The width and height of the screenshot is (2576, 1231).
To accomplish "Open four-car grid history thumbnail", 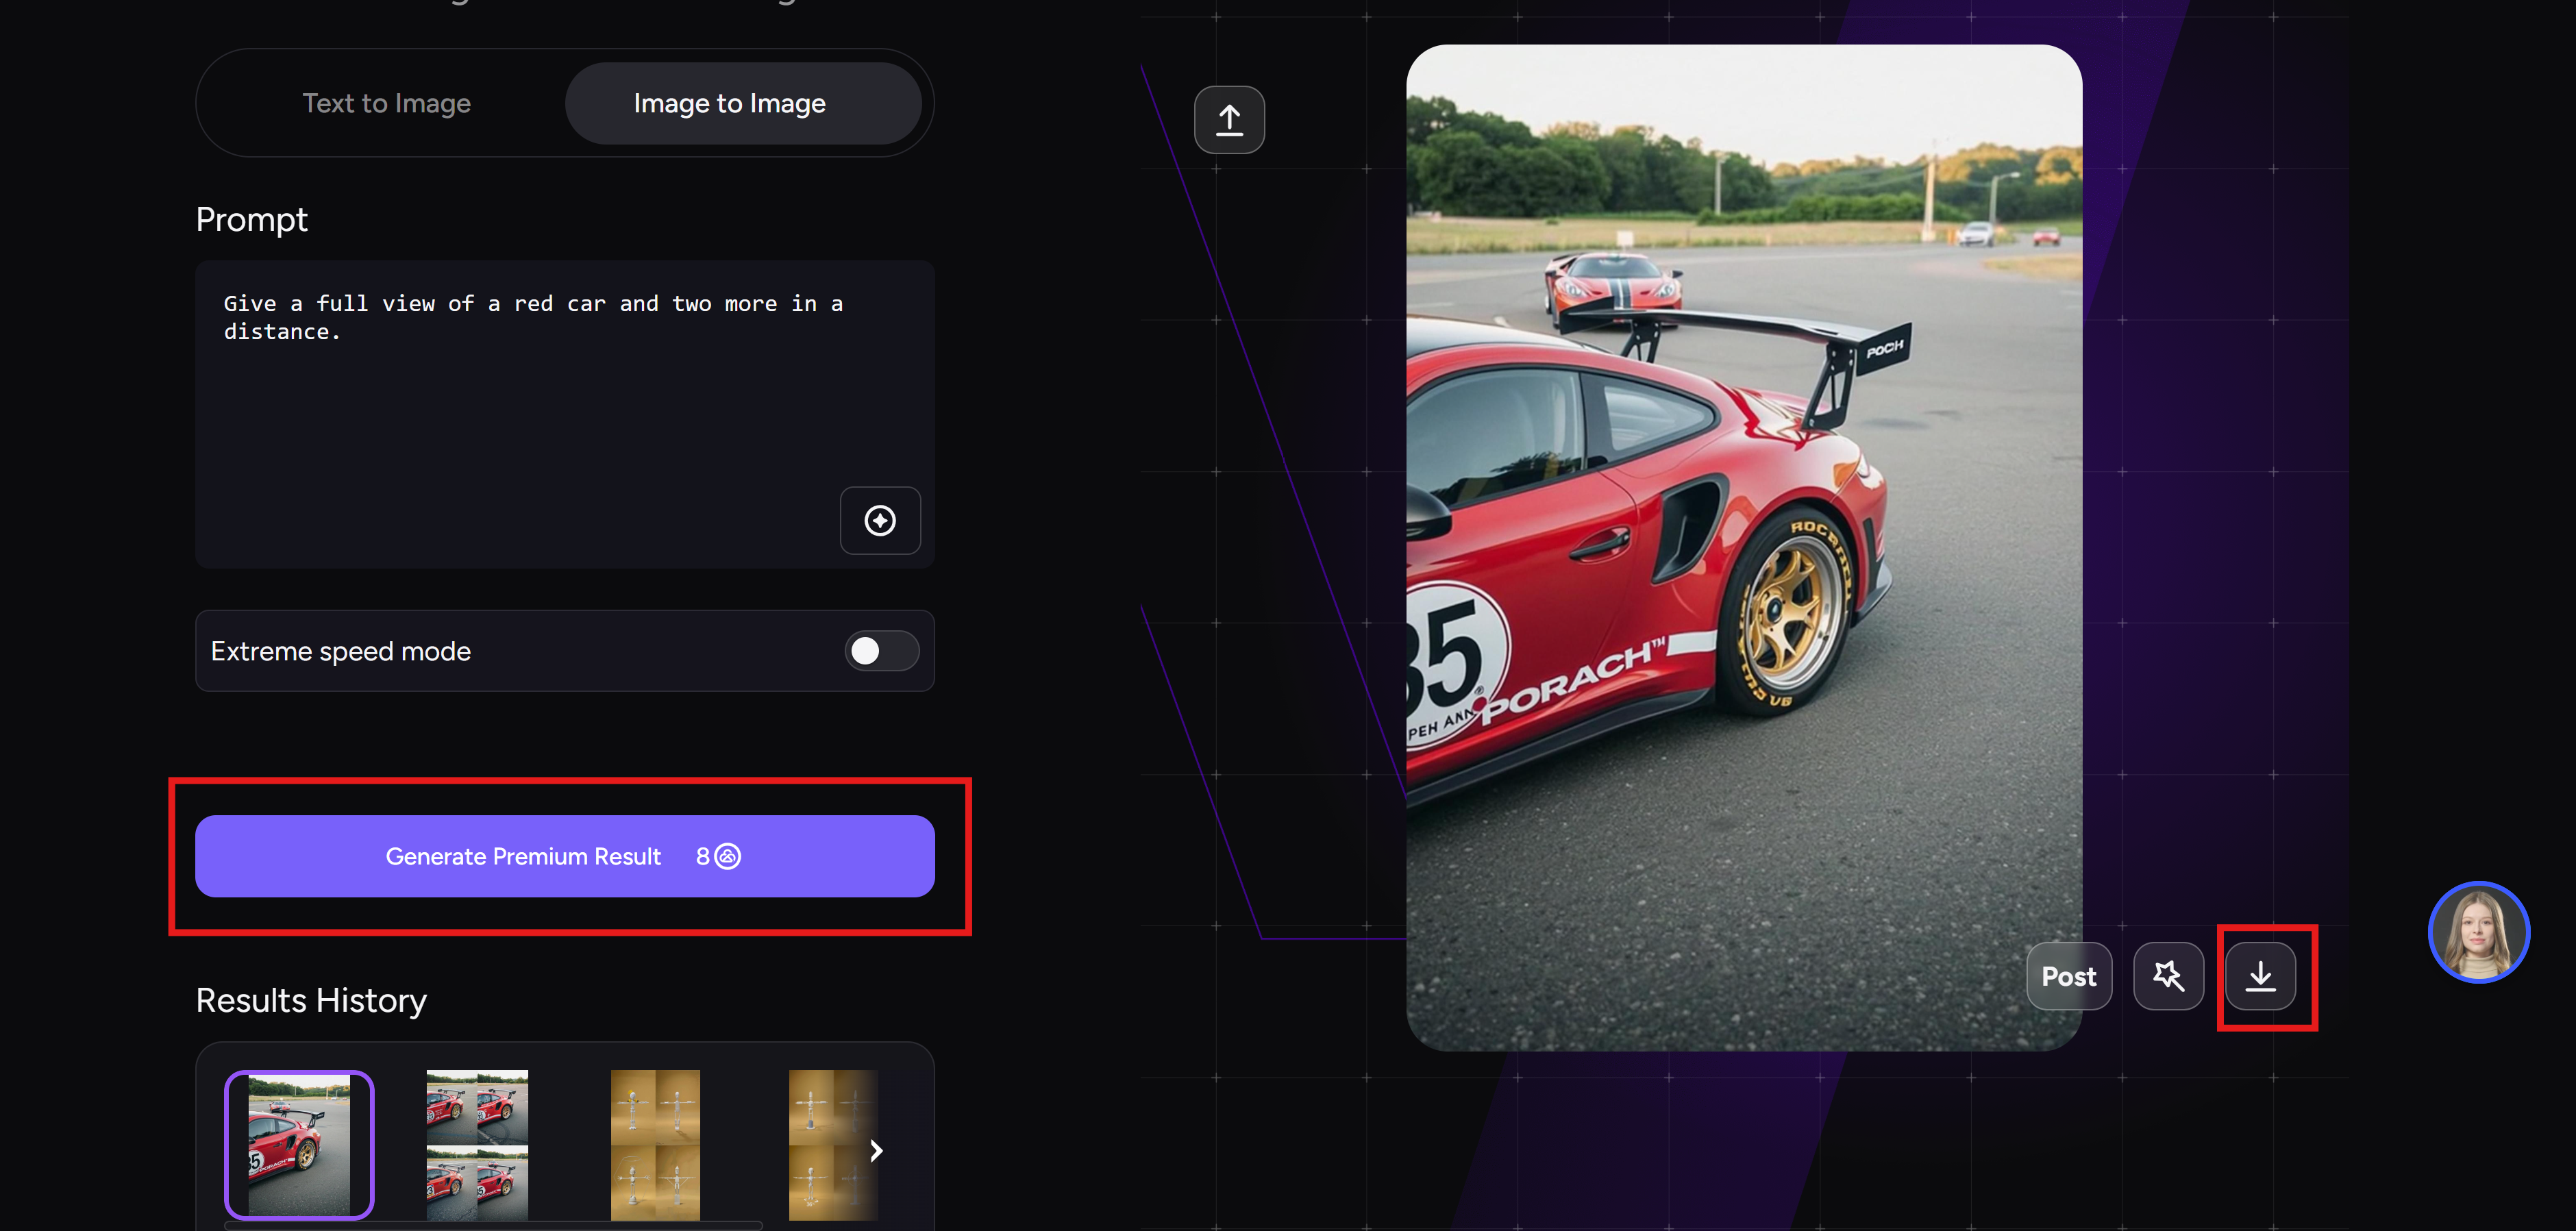I will 477,1145.
